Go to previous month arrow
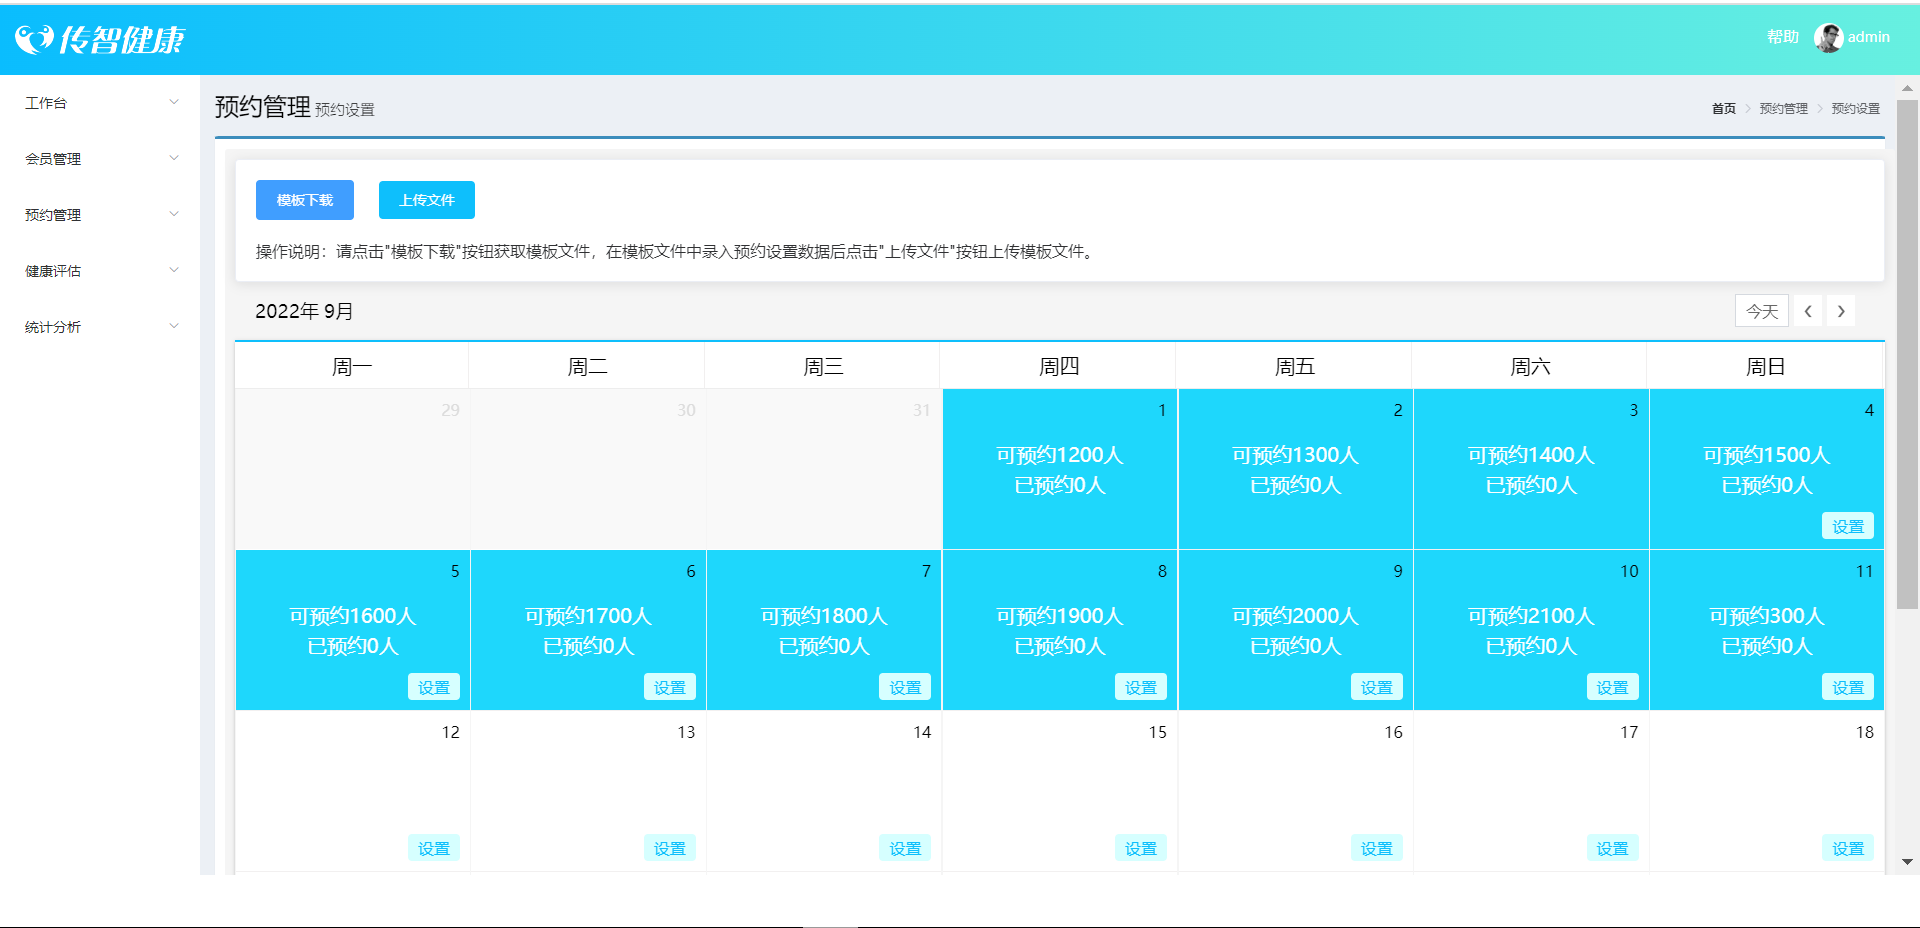This screenshot has height=928, width=1920. (1808, 311)
